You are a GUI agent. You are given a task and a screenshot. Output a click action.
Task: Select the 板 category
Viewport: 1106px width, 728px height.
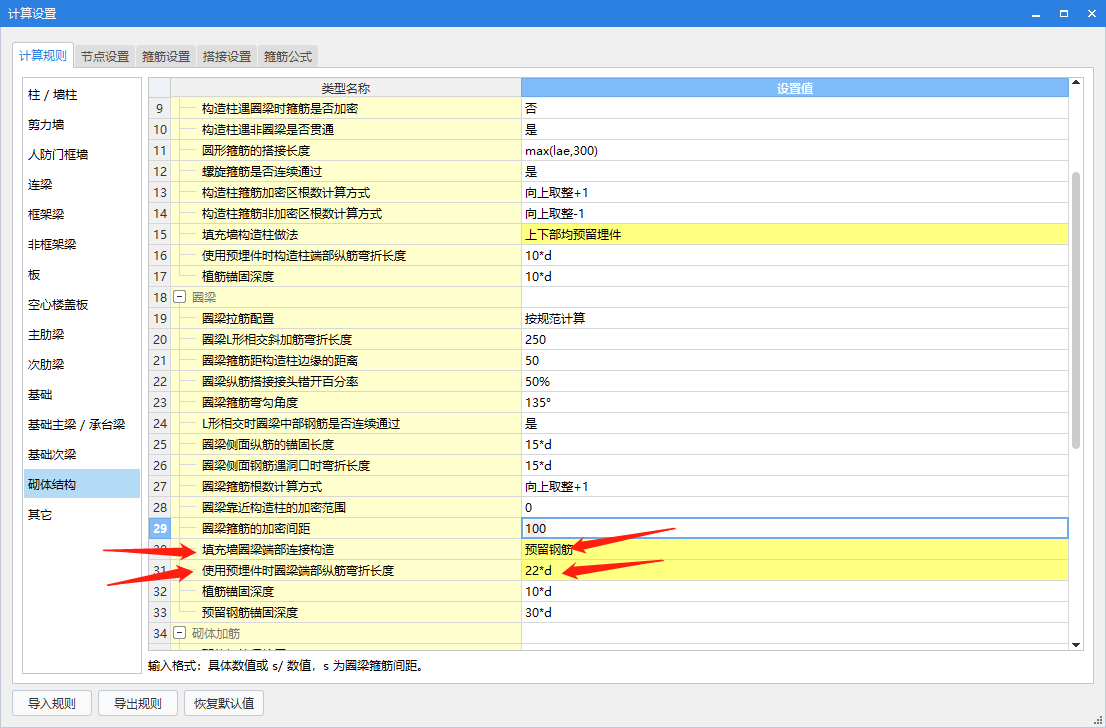[82, 274]
